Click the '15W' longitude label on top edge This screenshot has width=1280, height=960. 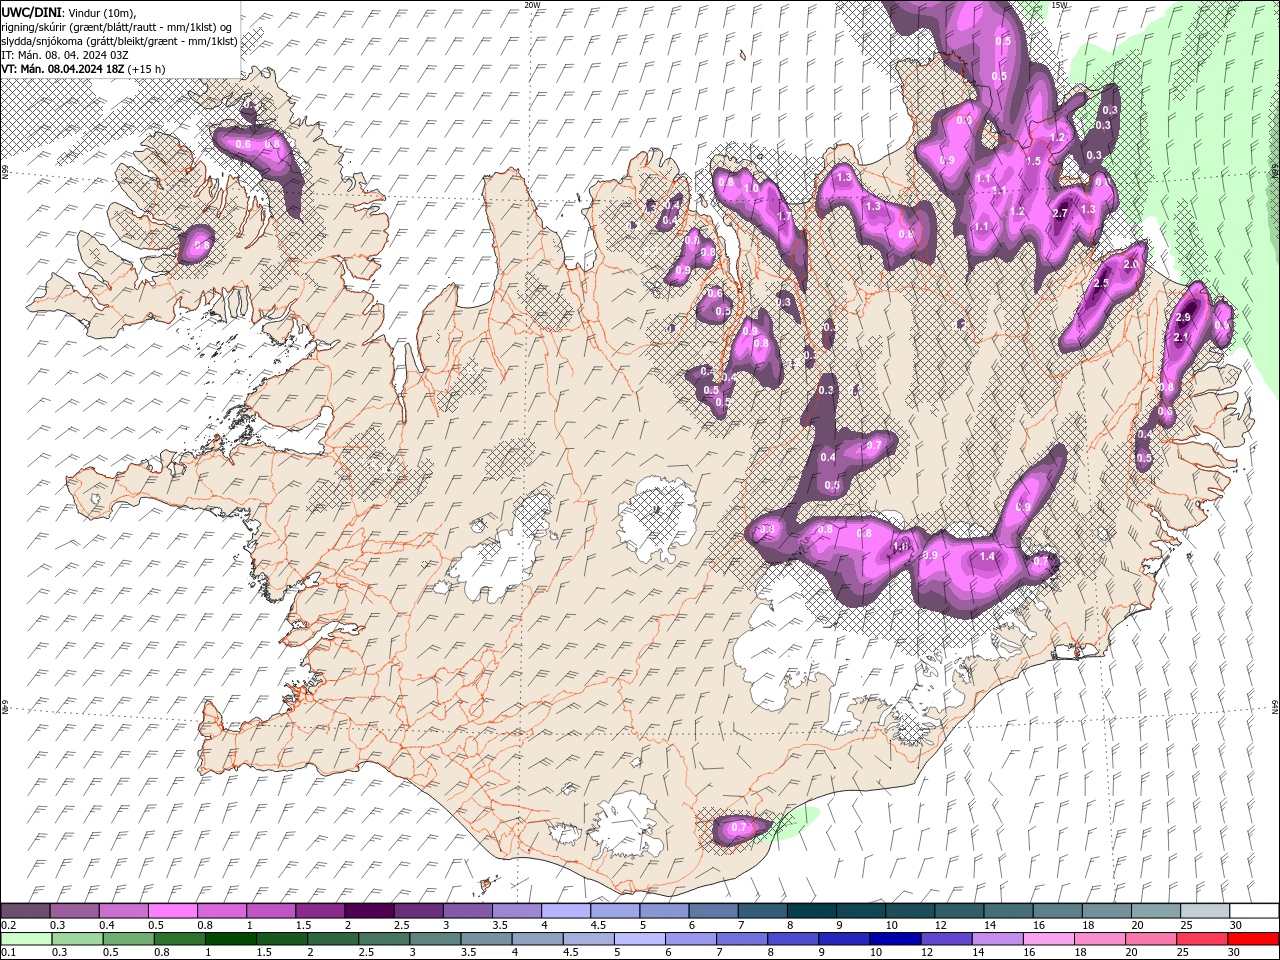coord(1060,5)
